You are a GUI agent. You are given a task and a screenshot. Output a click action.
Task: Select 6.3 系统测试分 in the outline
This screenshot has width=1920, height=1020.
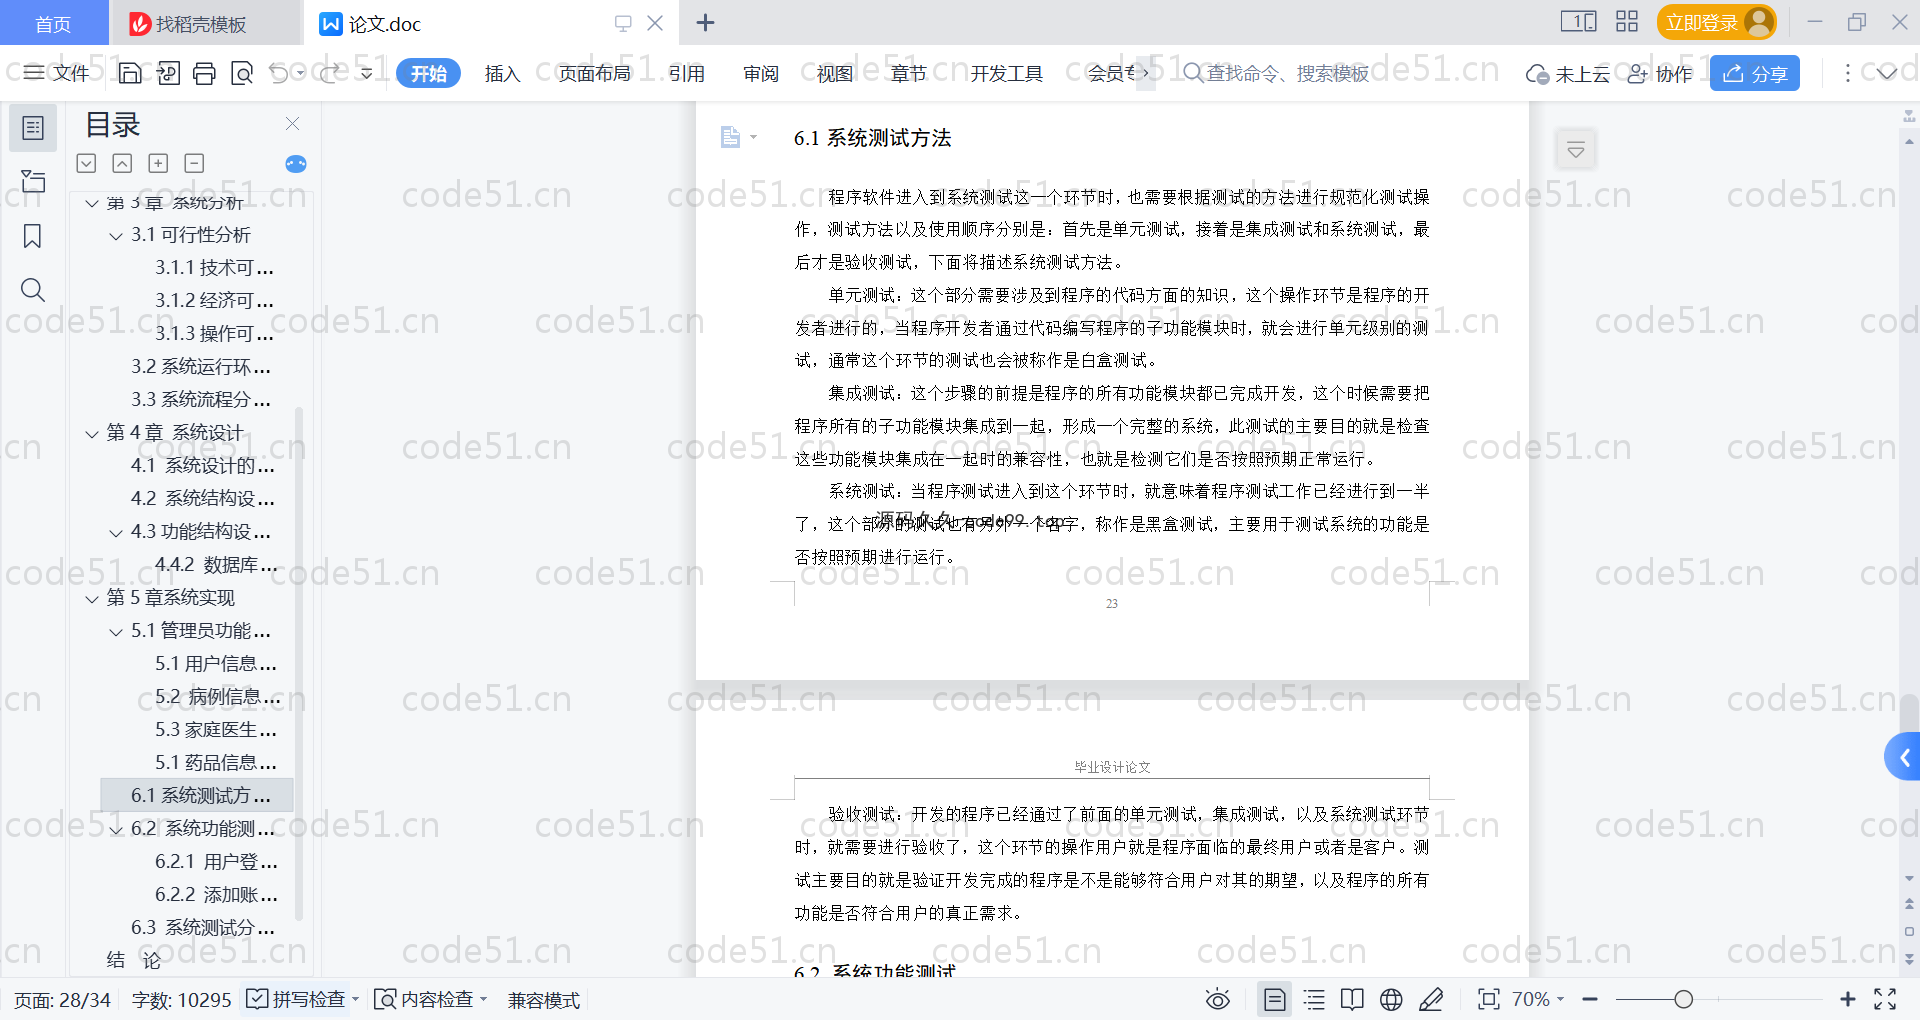tap(202, 927)
